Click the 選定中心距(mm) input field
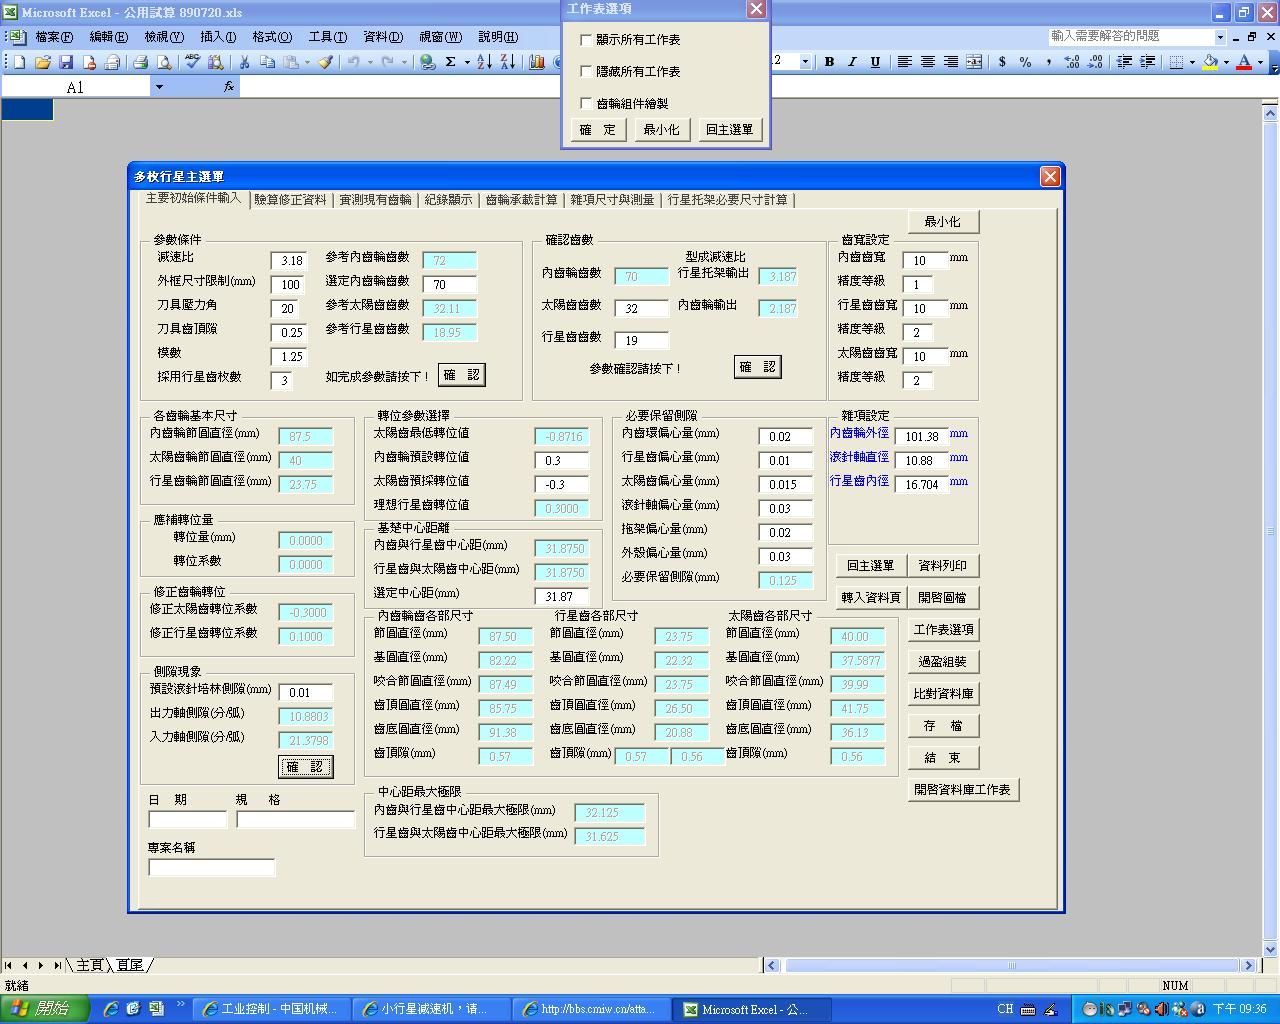Viewport: 1280px width, 1024px height. 563,596
